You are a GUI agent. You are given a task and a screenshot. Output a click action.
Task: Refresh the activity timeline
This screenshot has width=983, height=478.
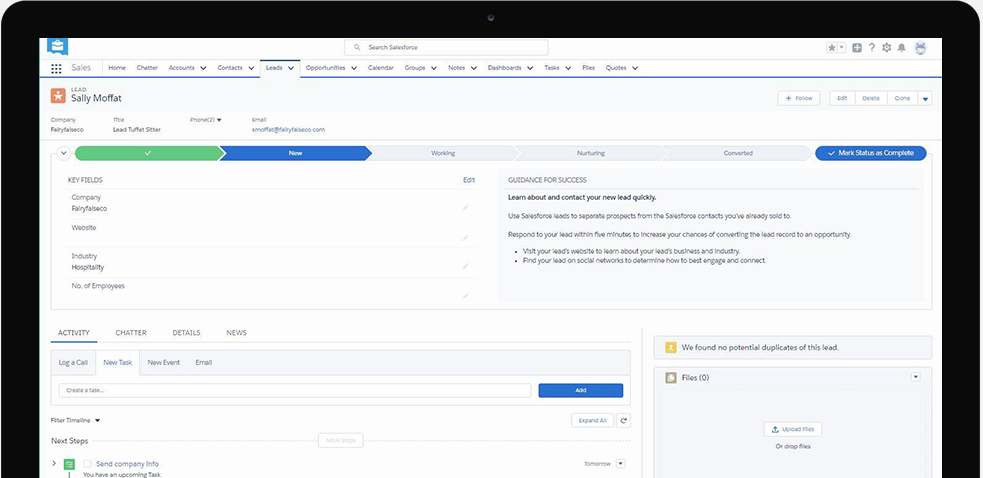[x=623, y=421]
